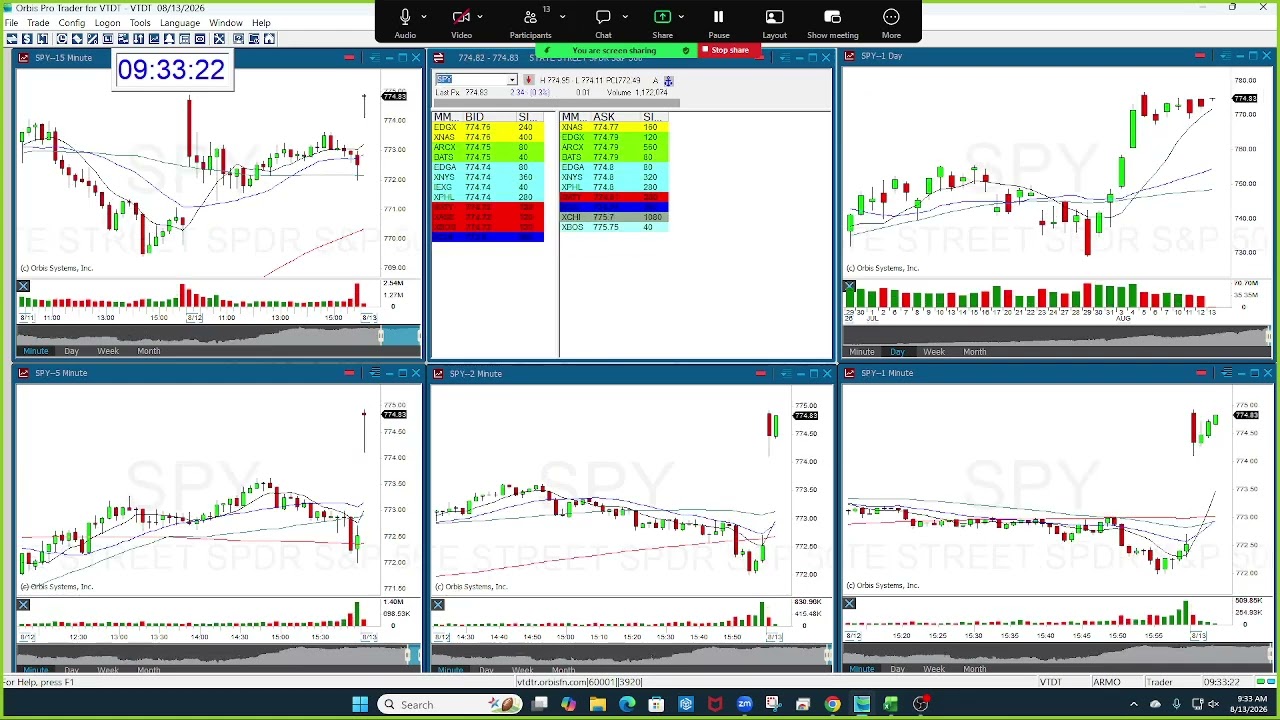Viewport: 1280px width, 720px height.
Task: Pause the Zoom screen share
Action: click(x=718, y=22)
